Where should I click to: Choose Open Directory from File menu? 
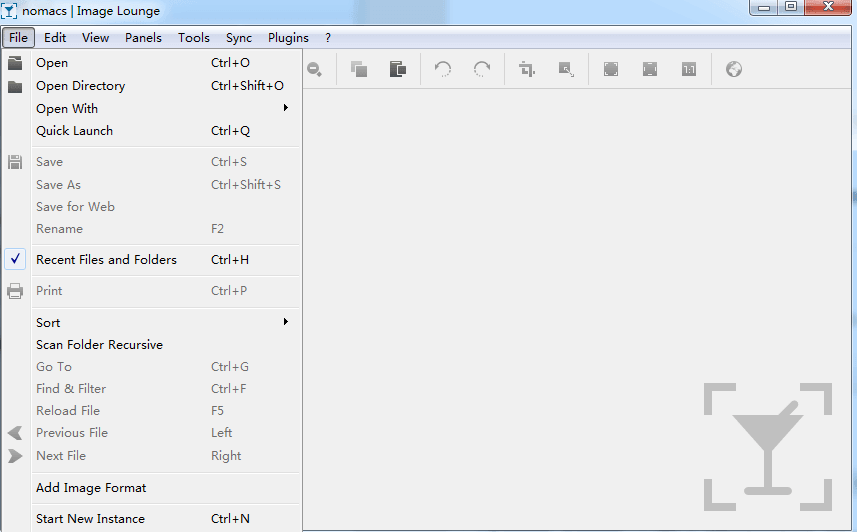pos(80,86)
